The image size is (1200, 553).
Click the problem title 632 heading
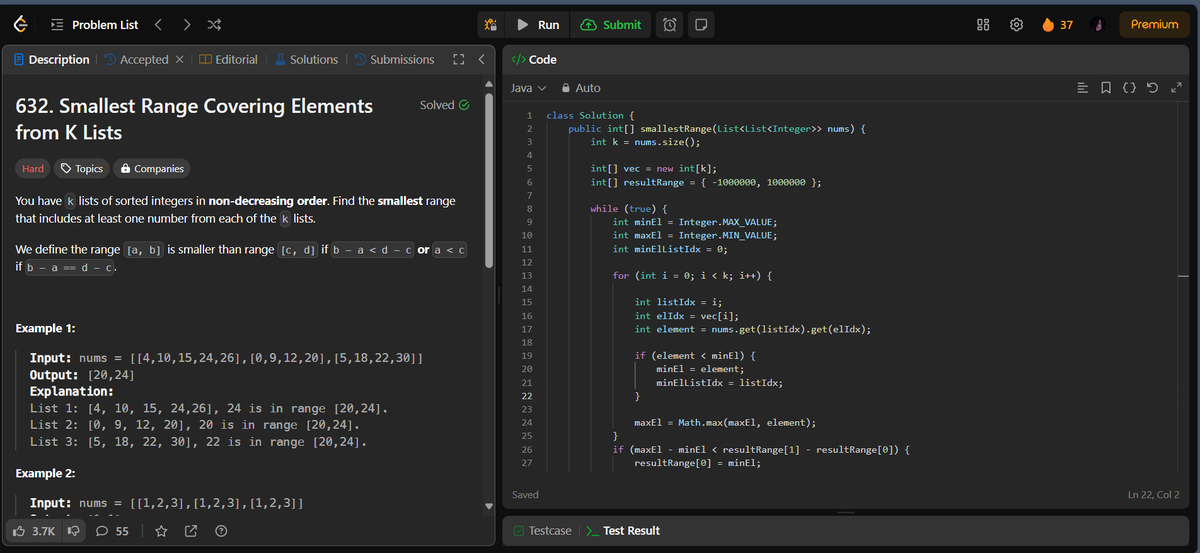click(195, 119)
